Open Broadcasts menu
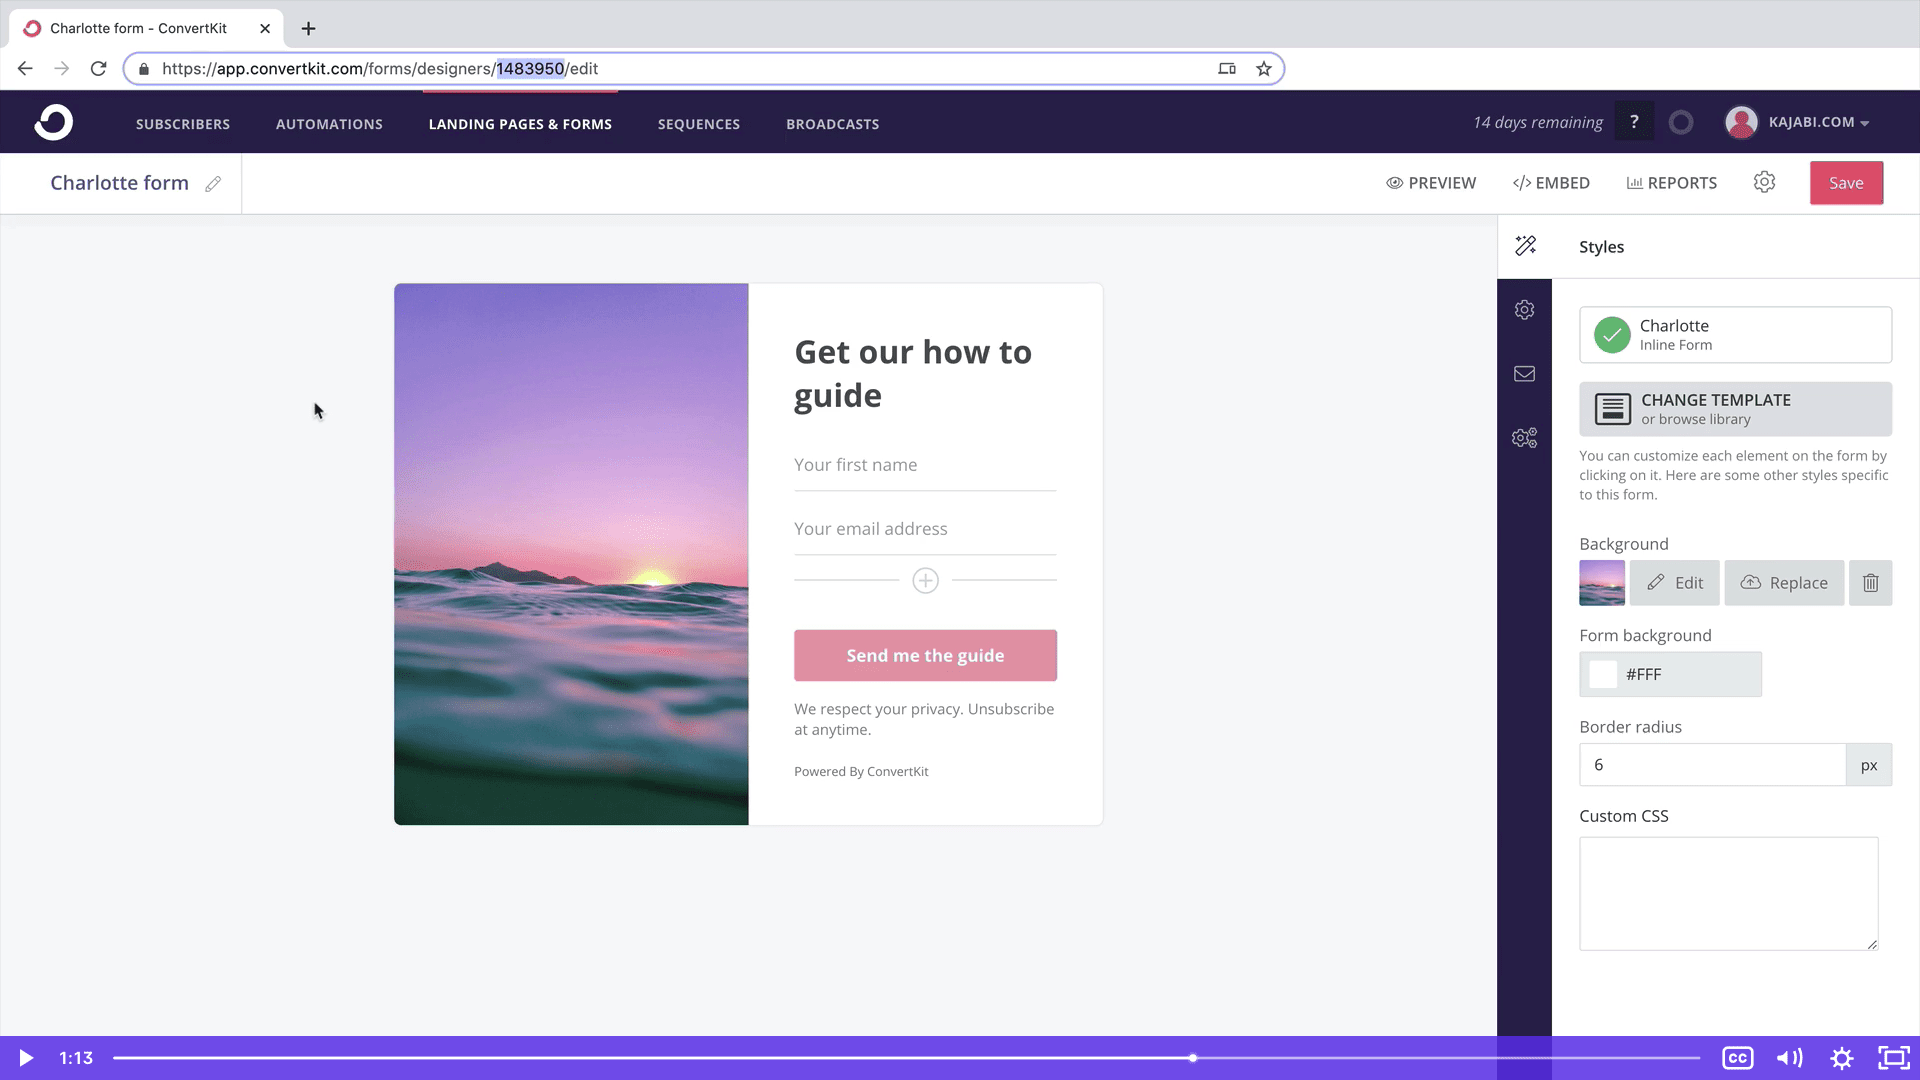This screenshot has height=1080, width=1920. (833, 124)
